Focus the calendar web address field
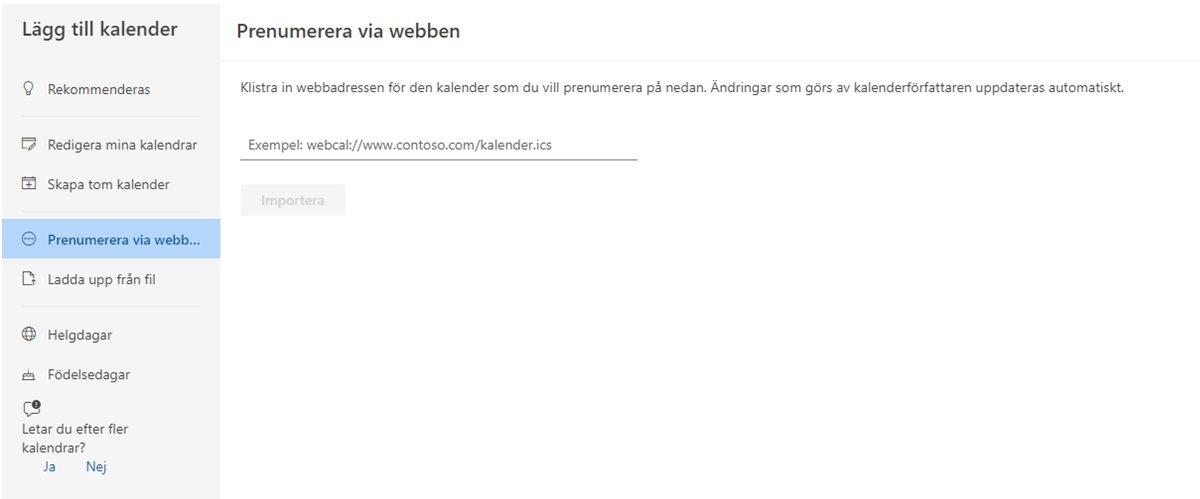 coord(438,145)
